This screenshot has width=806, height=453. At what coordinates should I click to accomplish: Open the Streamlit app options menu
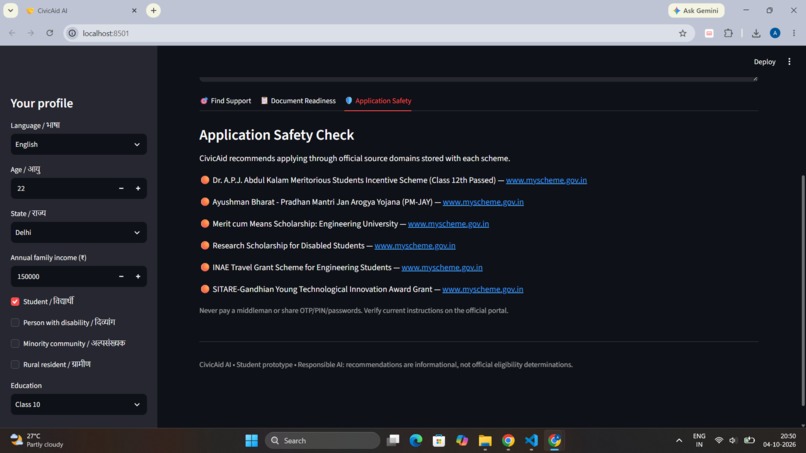pos(790,62)
